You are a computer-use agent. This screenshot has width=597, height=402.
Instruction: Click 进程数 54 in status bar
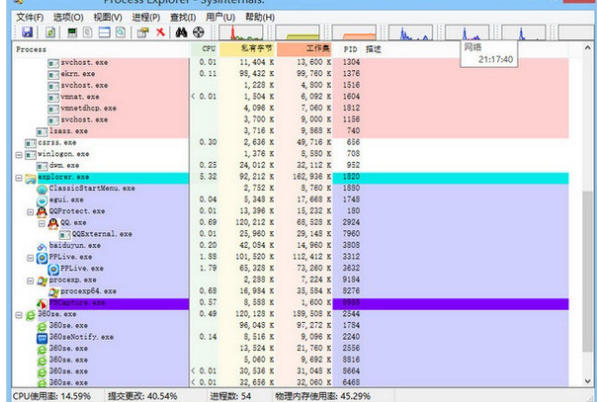[x=230, y=396]
